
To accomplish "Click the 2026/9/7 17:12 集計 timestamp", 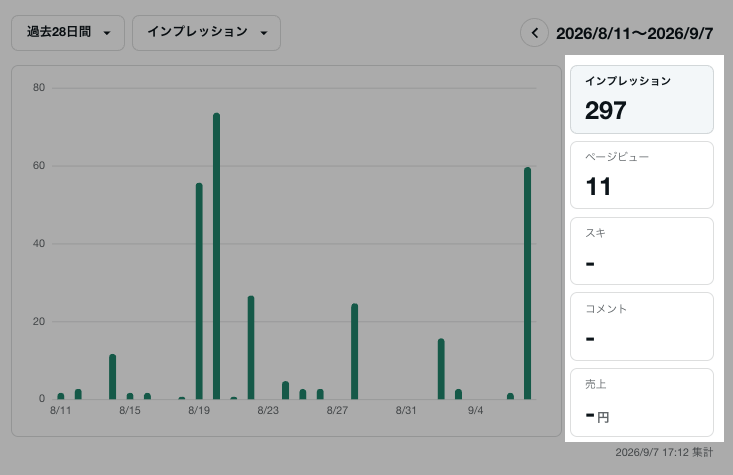I will click(x=664, y=452).
